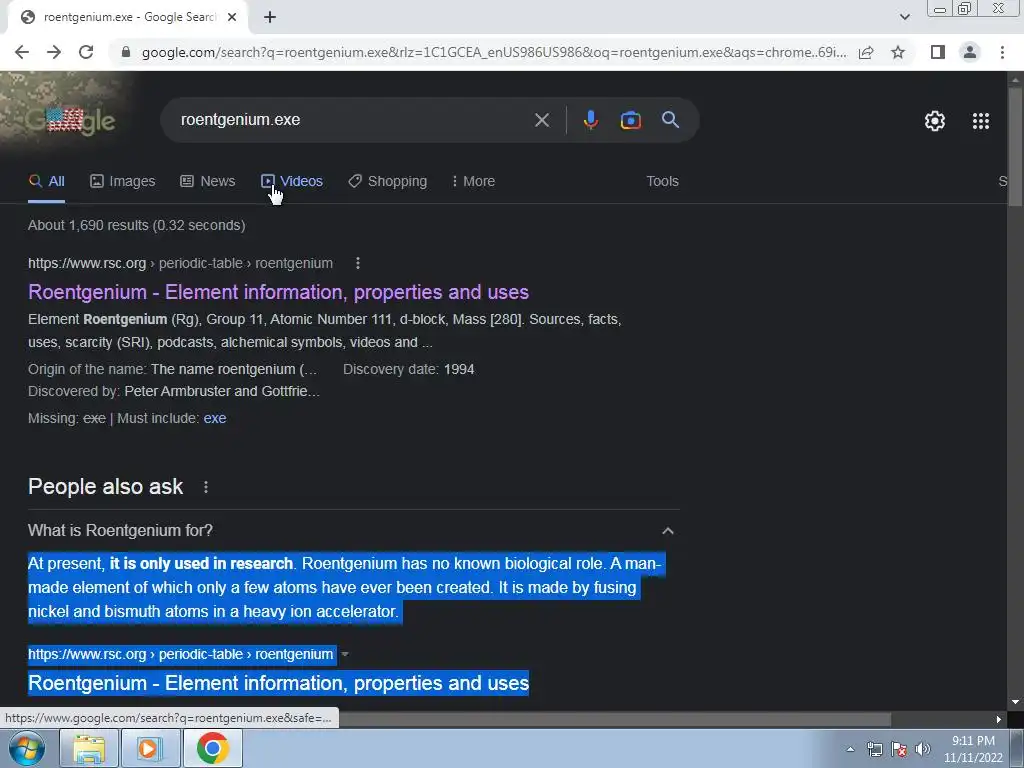This screenshot has width=1024, height=768.
Task: Open the Windows Start button
Action: [26, 748]
